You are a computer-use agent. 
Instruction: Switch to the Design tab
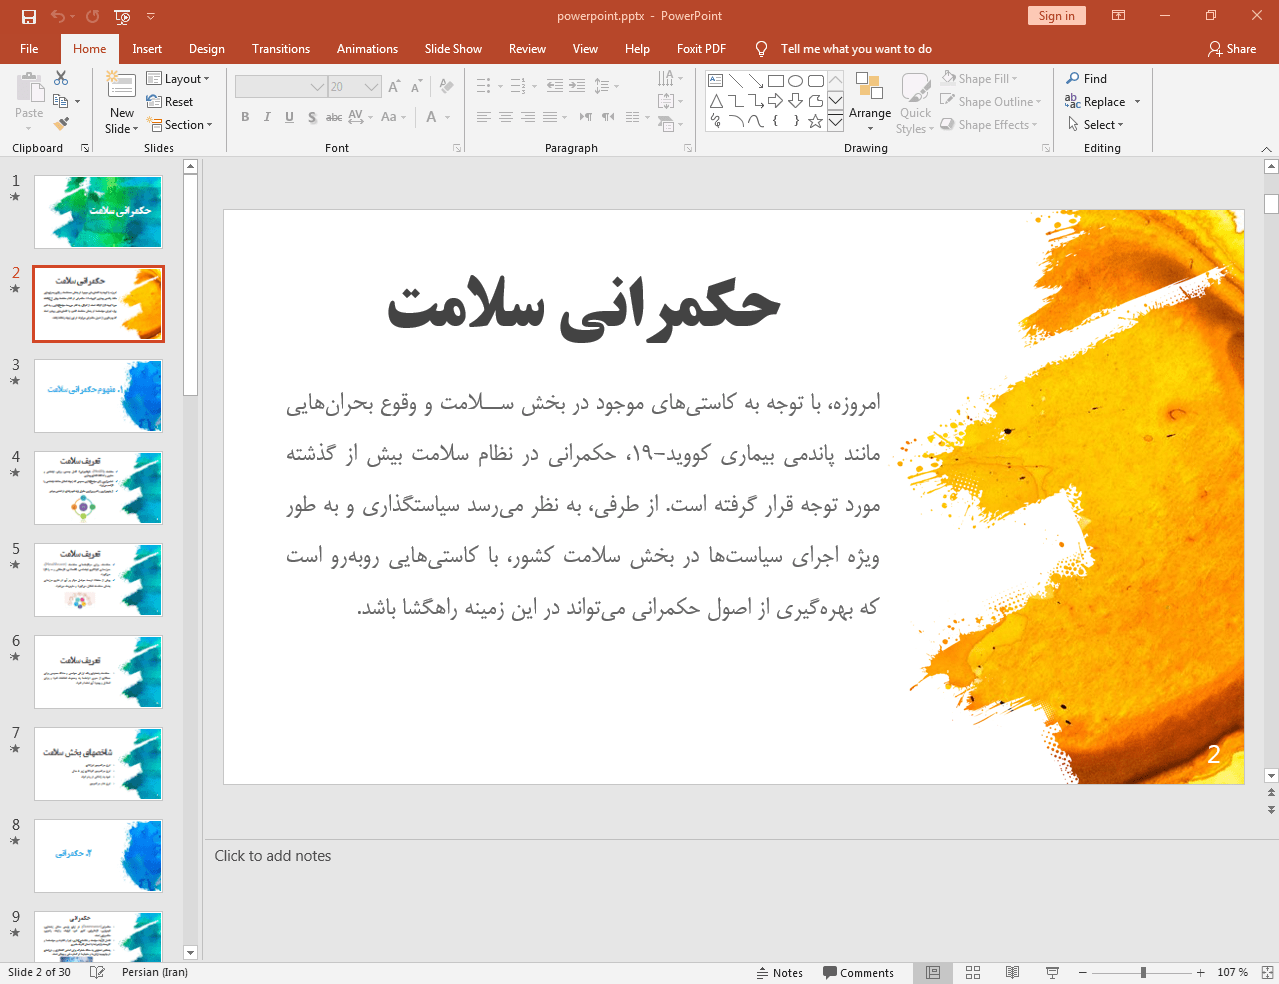pyautogui.click(x=207, y=49)
